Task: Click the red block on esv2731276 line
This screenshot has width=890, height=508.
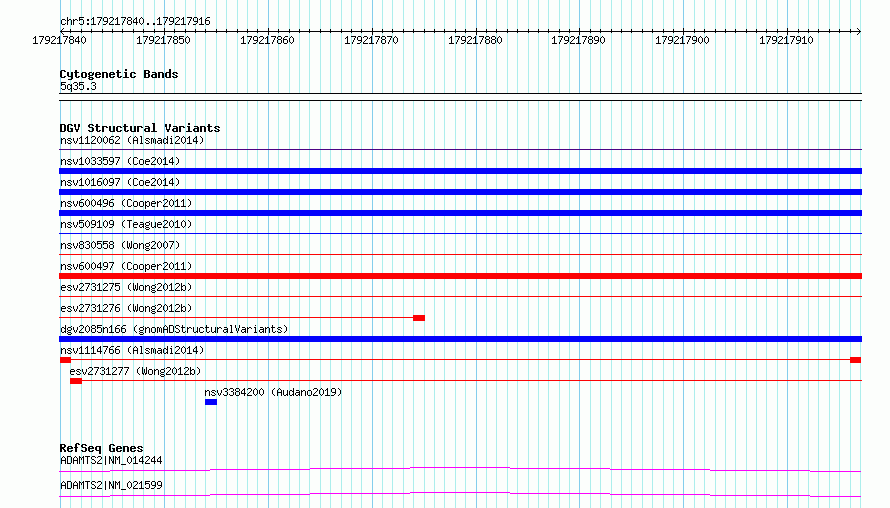Action: pos(419,318)
